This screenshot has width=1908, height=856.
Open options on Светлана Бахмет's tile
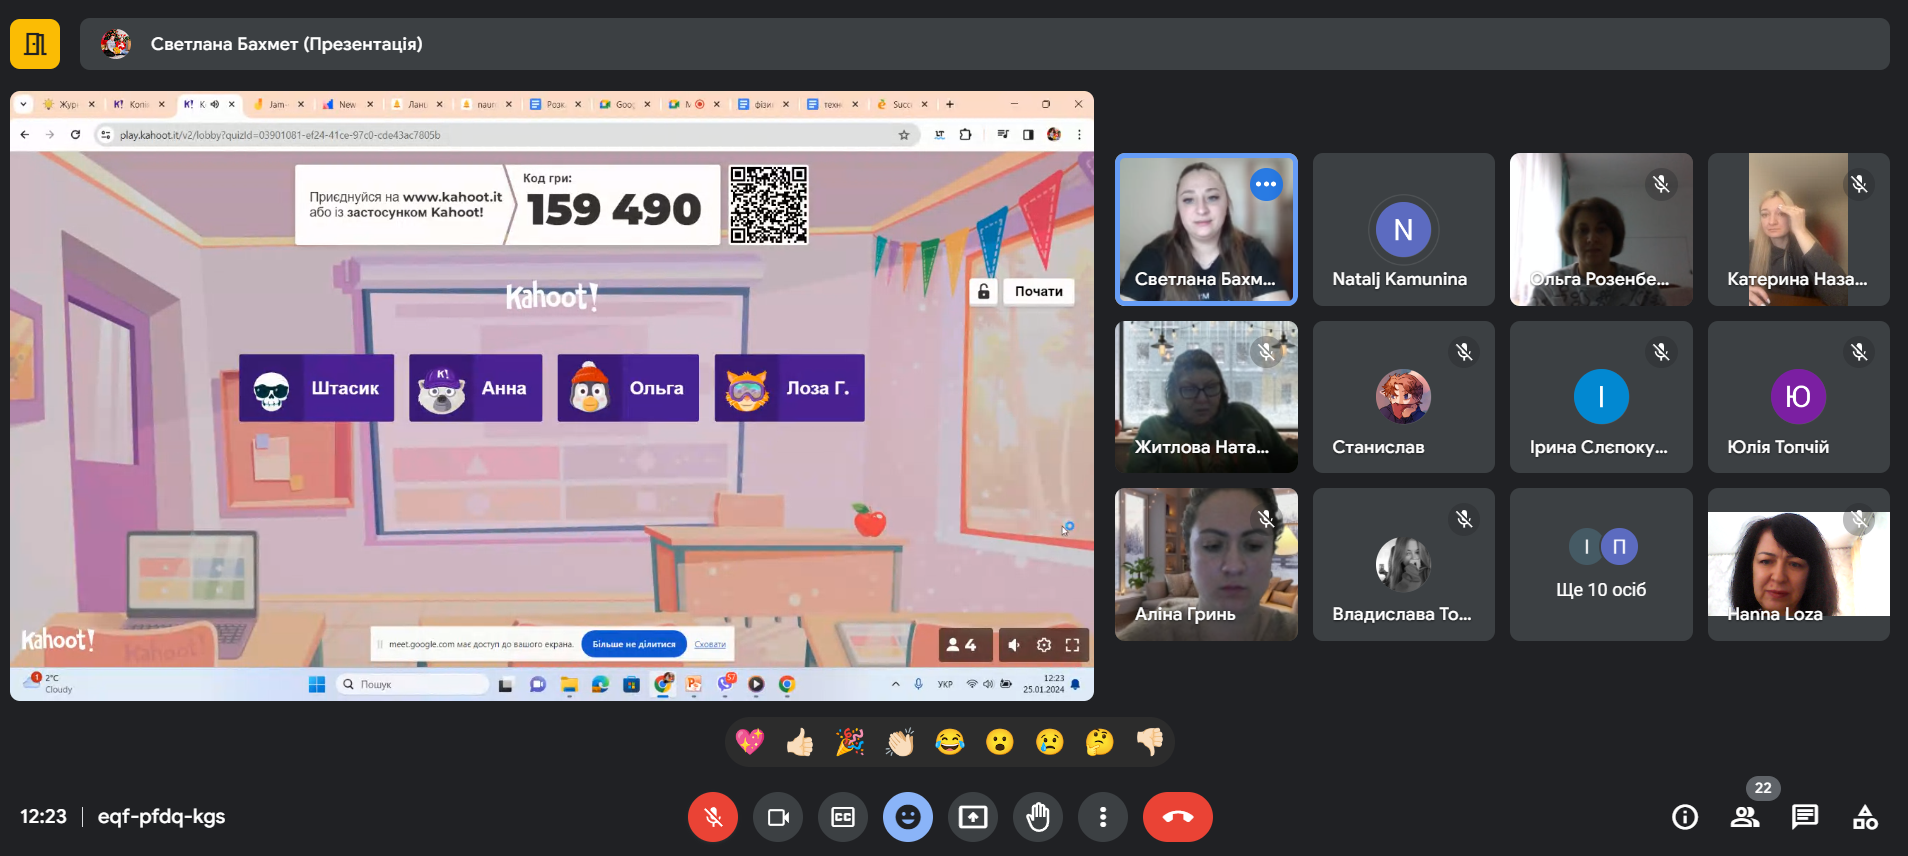(1265, 184)
